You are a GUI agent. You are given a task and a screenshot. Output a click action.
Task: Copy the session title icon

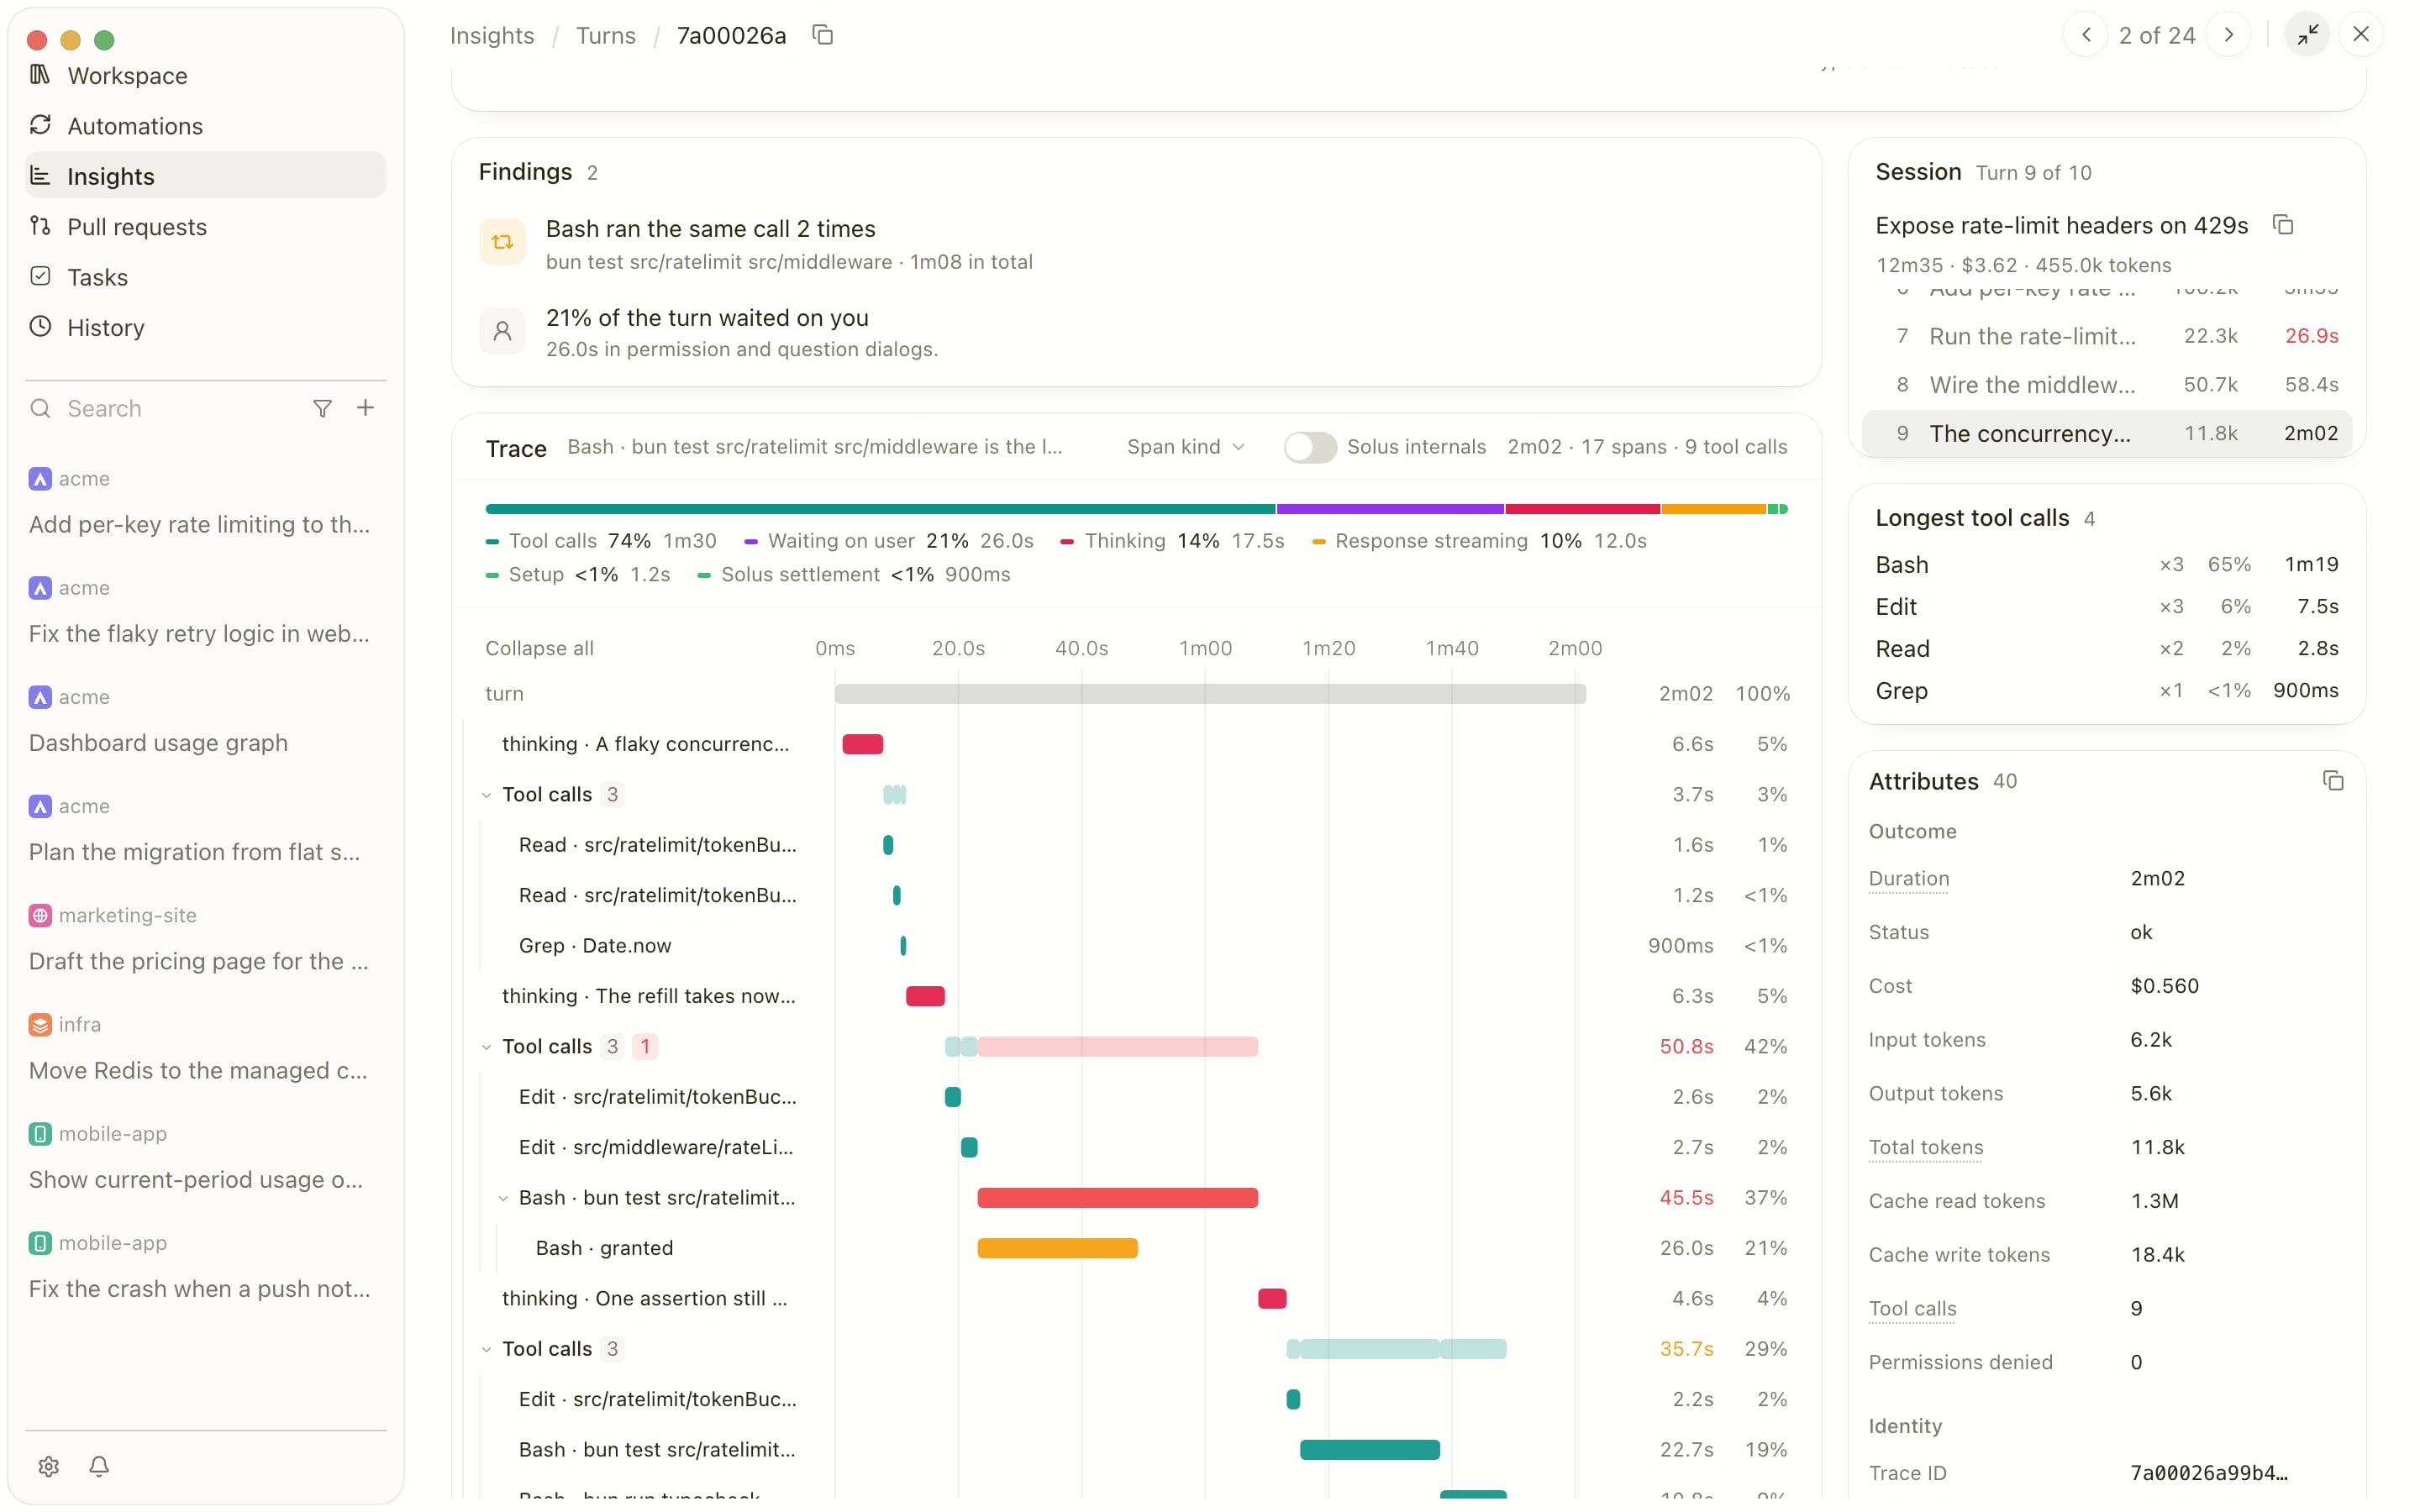tap(2283, 225)
